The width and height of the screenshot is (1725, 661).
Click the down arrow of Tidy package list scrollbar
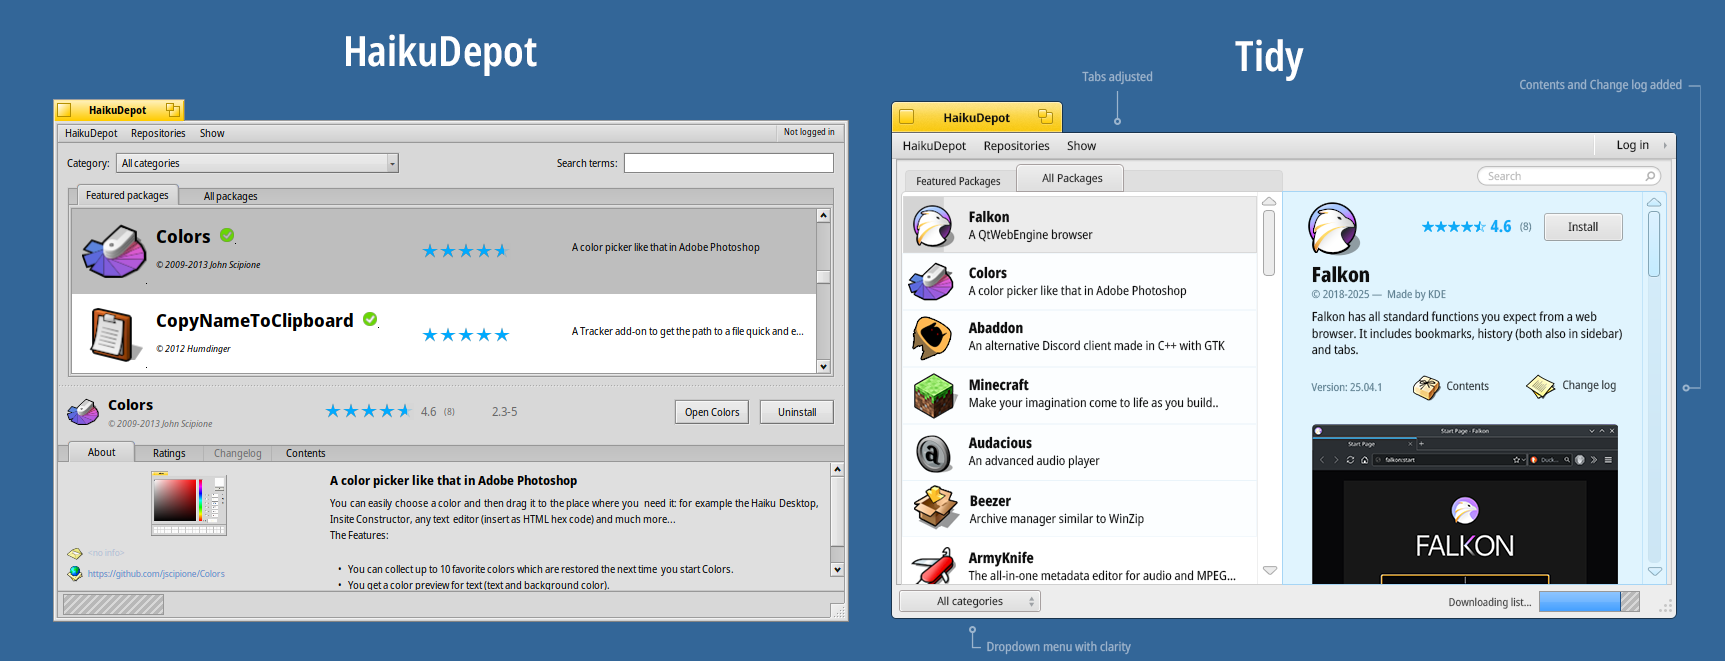click(1269, 571)
